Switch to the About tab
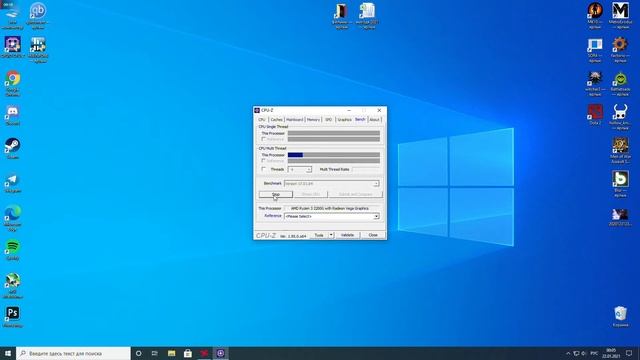 click(375, 120)
